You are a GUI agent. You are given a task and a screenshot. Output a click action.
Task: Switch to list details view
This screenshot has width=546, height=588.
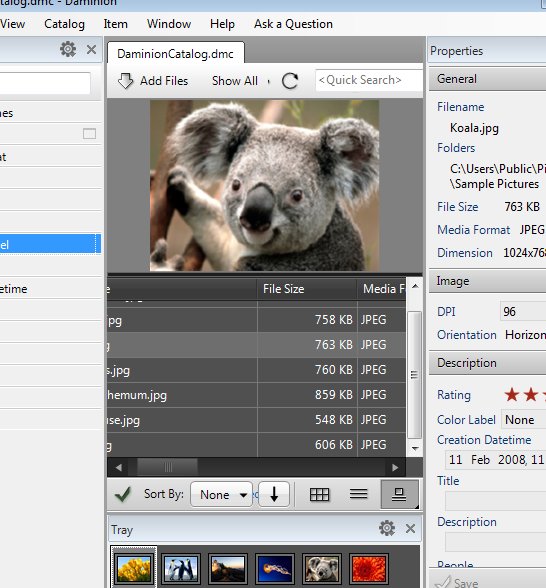coord(358,494)
